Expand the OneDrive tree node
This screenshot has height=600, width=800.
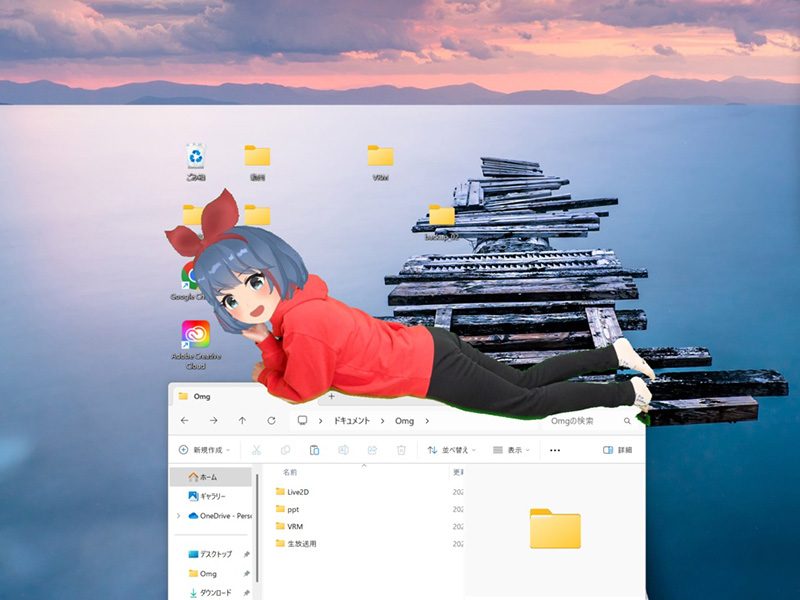pos(178,516)
